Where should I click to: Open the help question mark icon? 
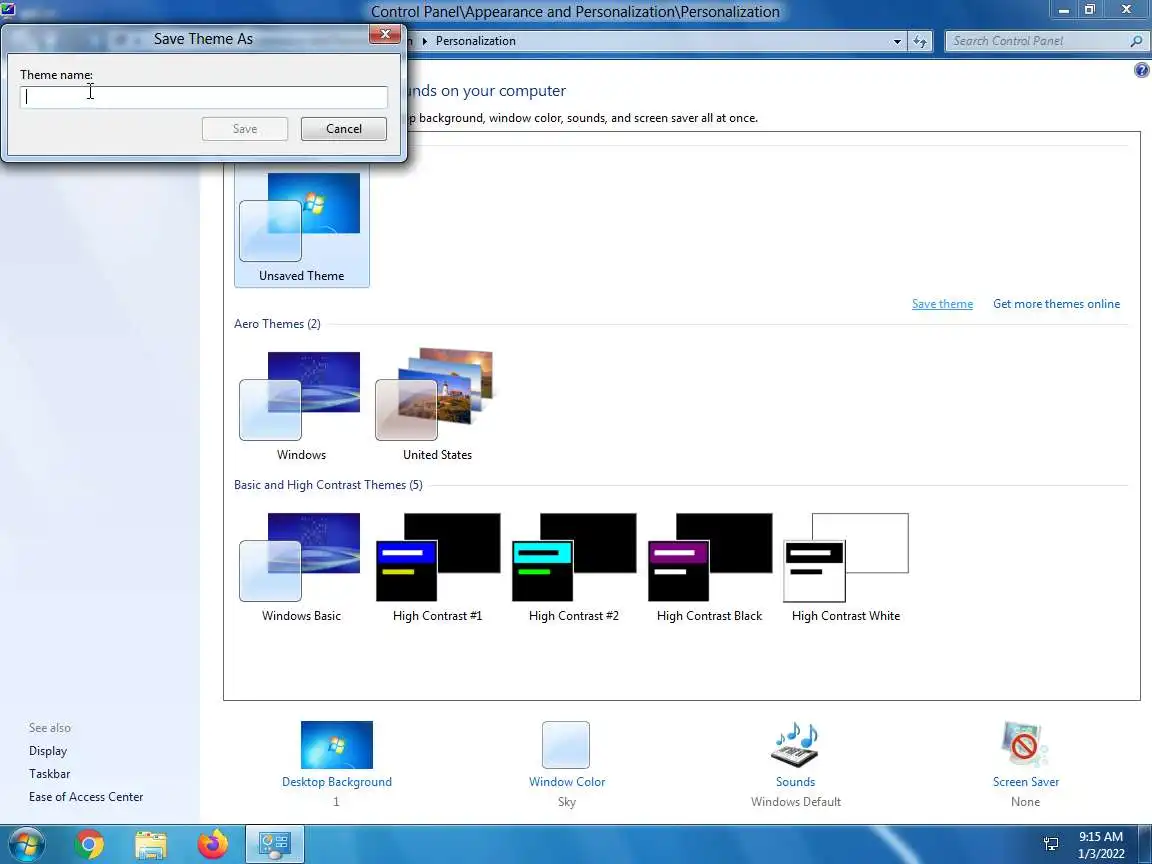pos(1141,70)
